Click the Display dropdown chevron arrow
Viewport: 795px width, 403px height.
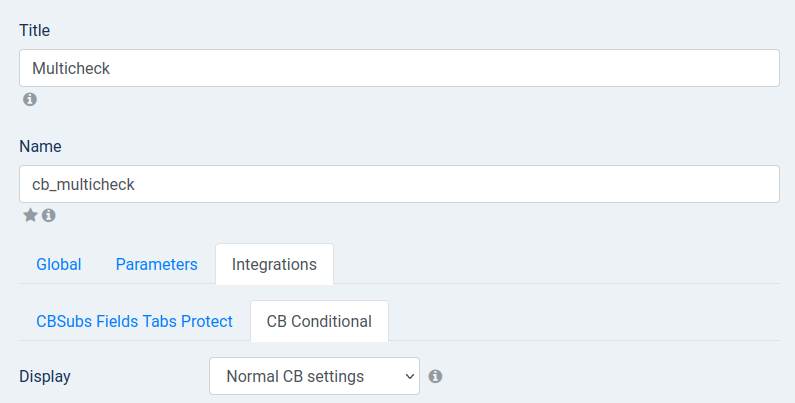coord(410,377)
